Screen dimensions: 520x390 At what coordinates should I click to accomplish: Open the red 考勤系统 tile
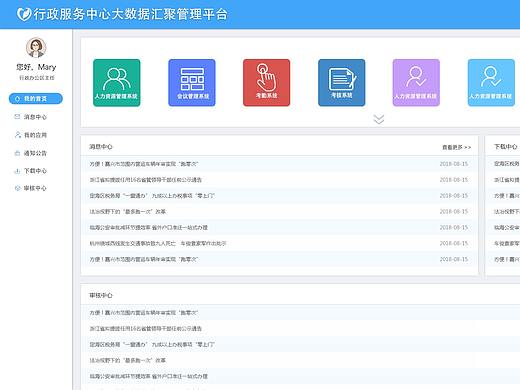[266, 83]
